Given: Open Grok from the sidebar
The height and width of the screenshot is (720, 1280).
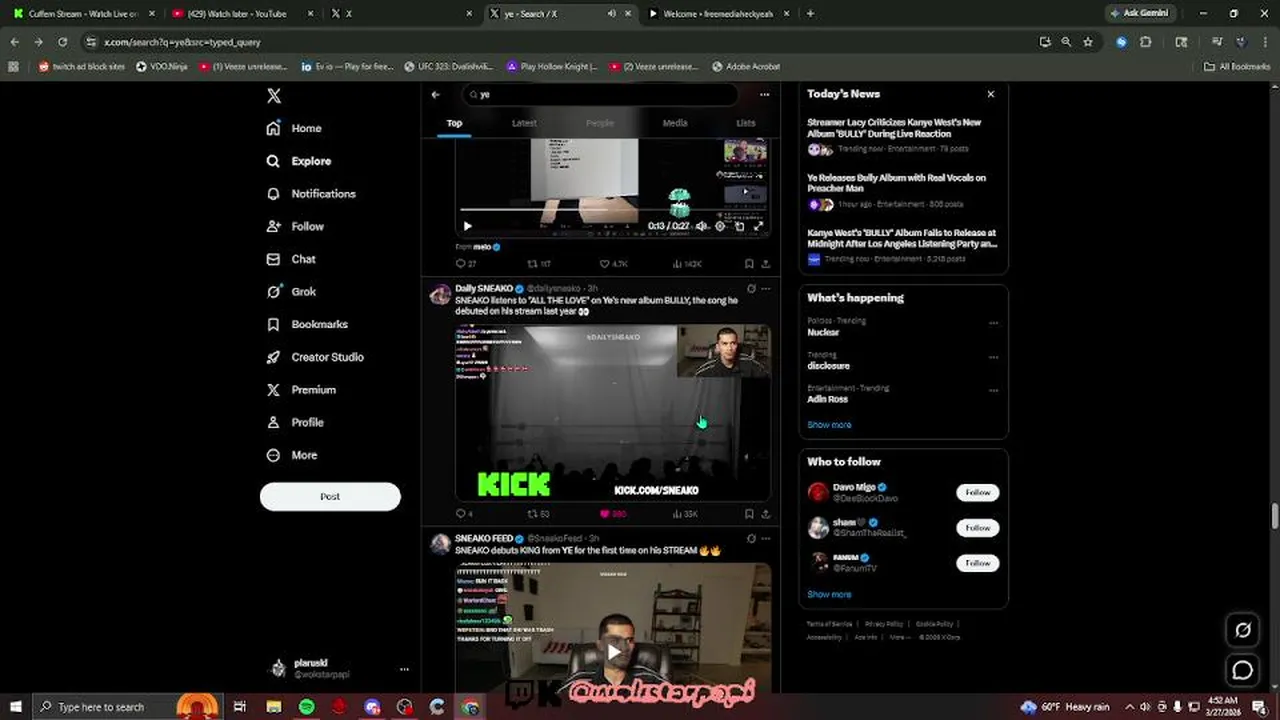Looking at the screenshot, I should (x=291, y=292).
